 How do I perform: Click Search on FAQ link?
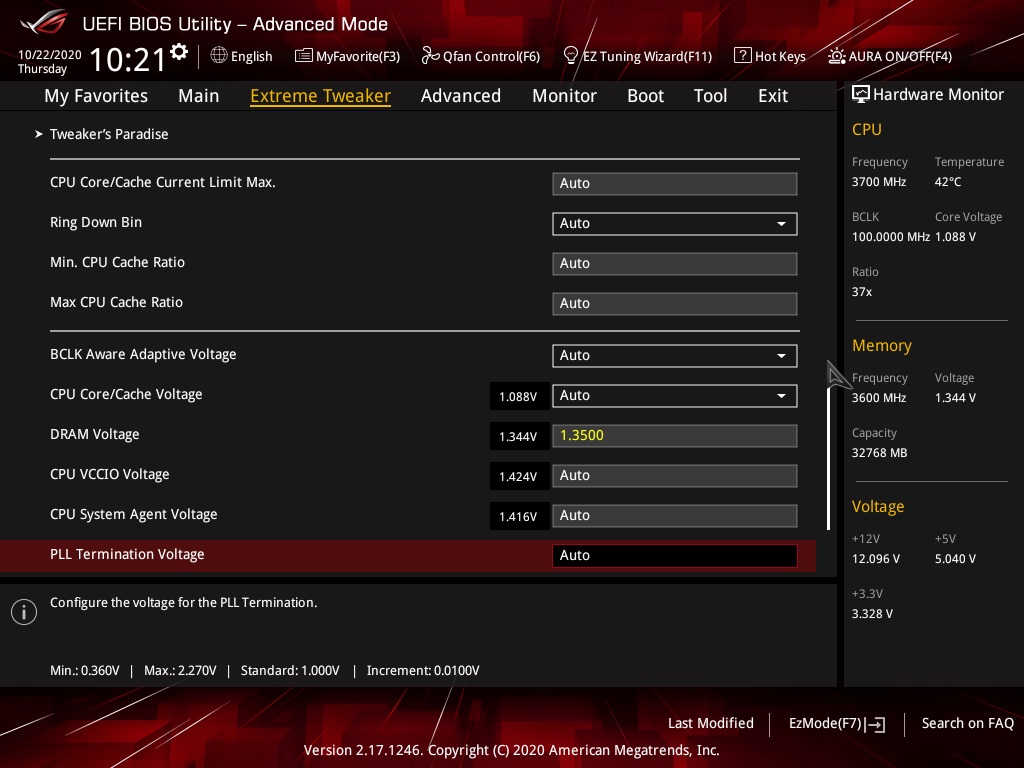click(x=967, y=723)
